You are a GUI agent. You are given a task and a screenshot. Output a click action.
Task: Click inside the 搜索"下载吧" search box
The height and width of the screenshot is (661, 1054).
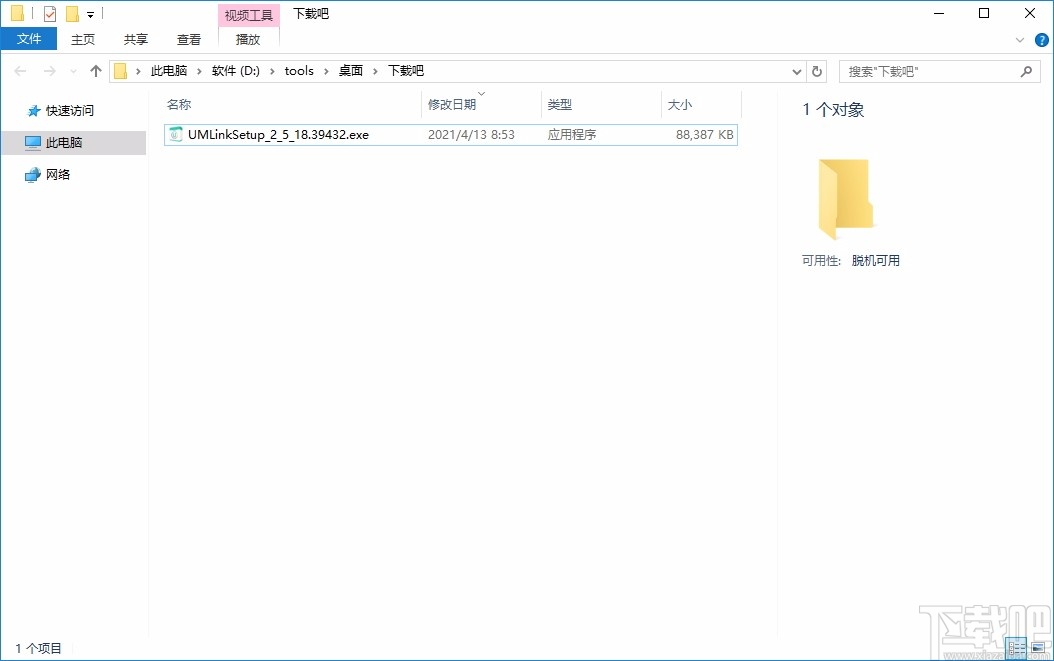click(930, 70)
